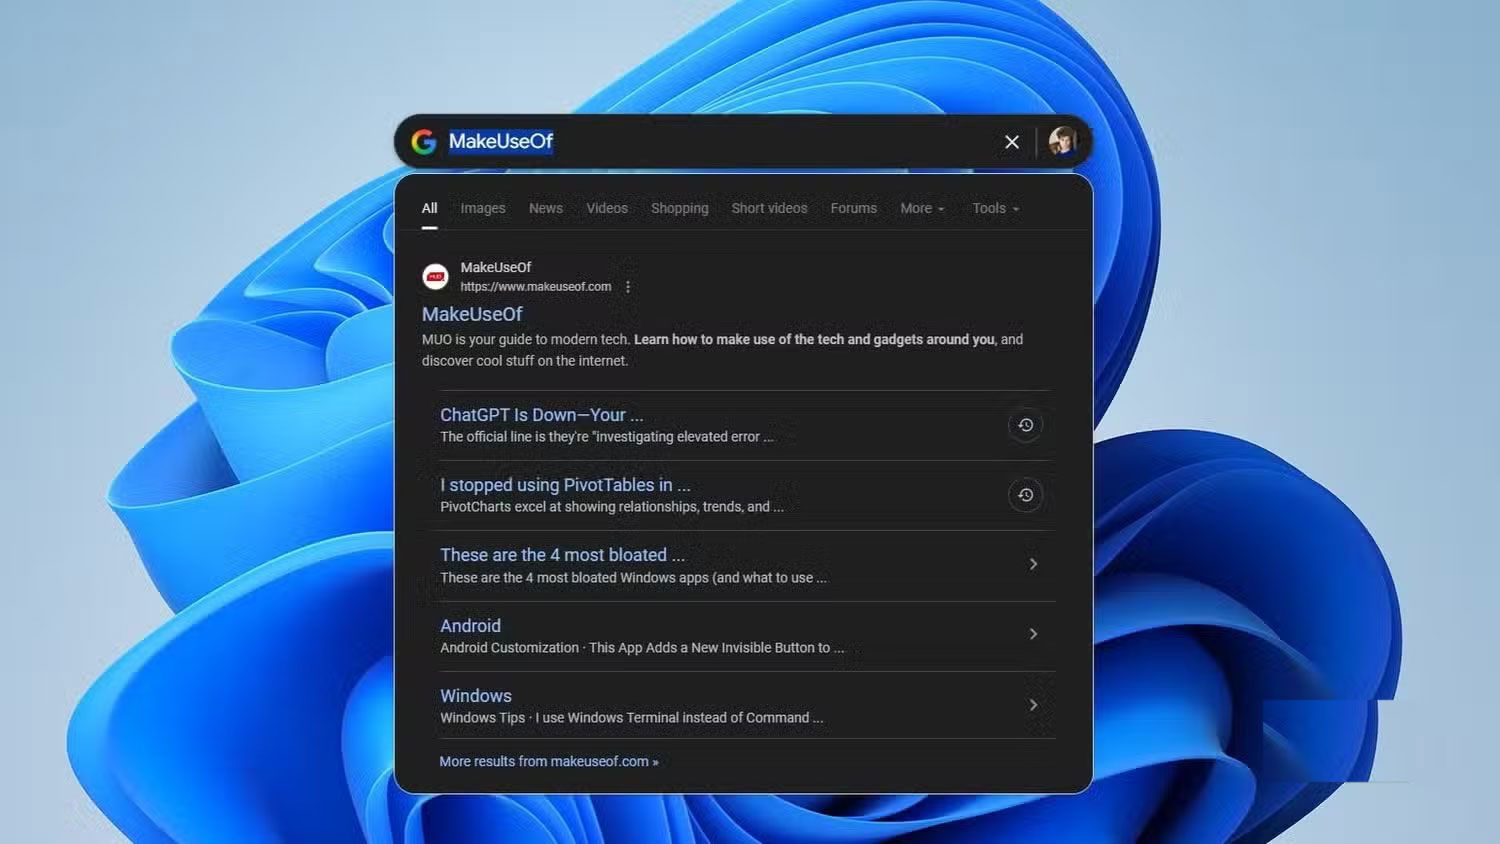Open the profile avatar picture
Viewport: 1500px width, 844px height.
(1063, 140)
